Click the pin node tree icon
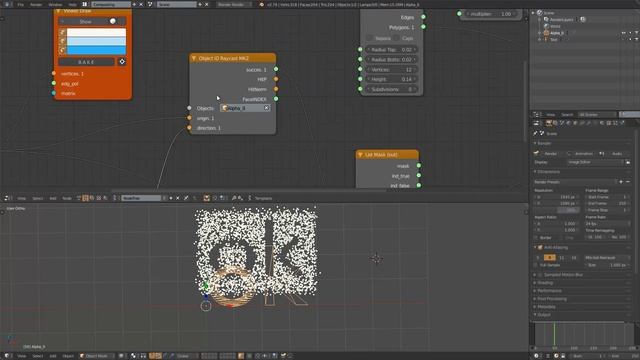This screenshot has width=640, height=360. tap(186, 198)
